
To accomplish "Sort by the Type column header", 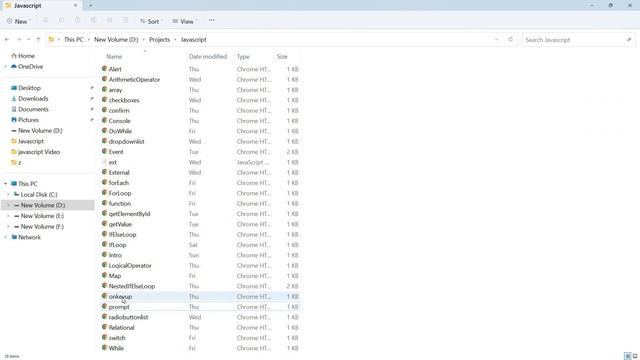I will tap(243, 56).
